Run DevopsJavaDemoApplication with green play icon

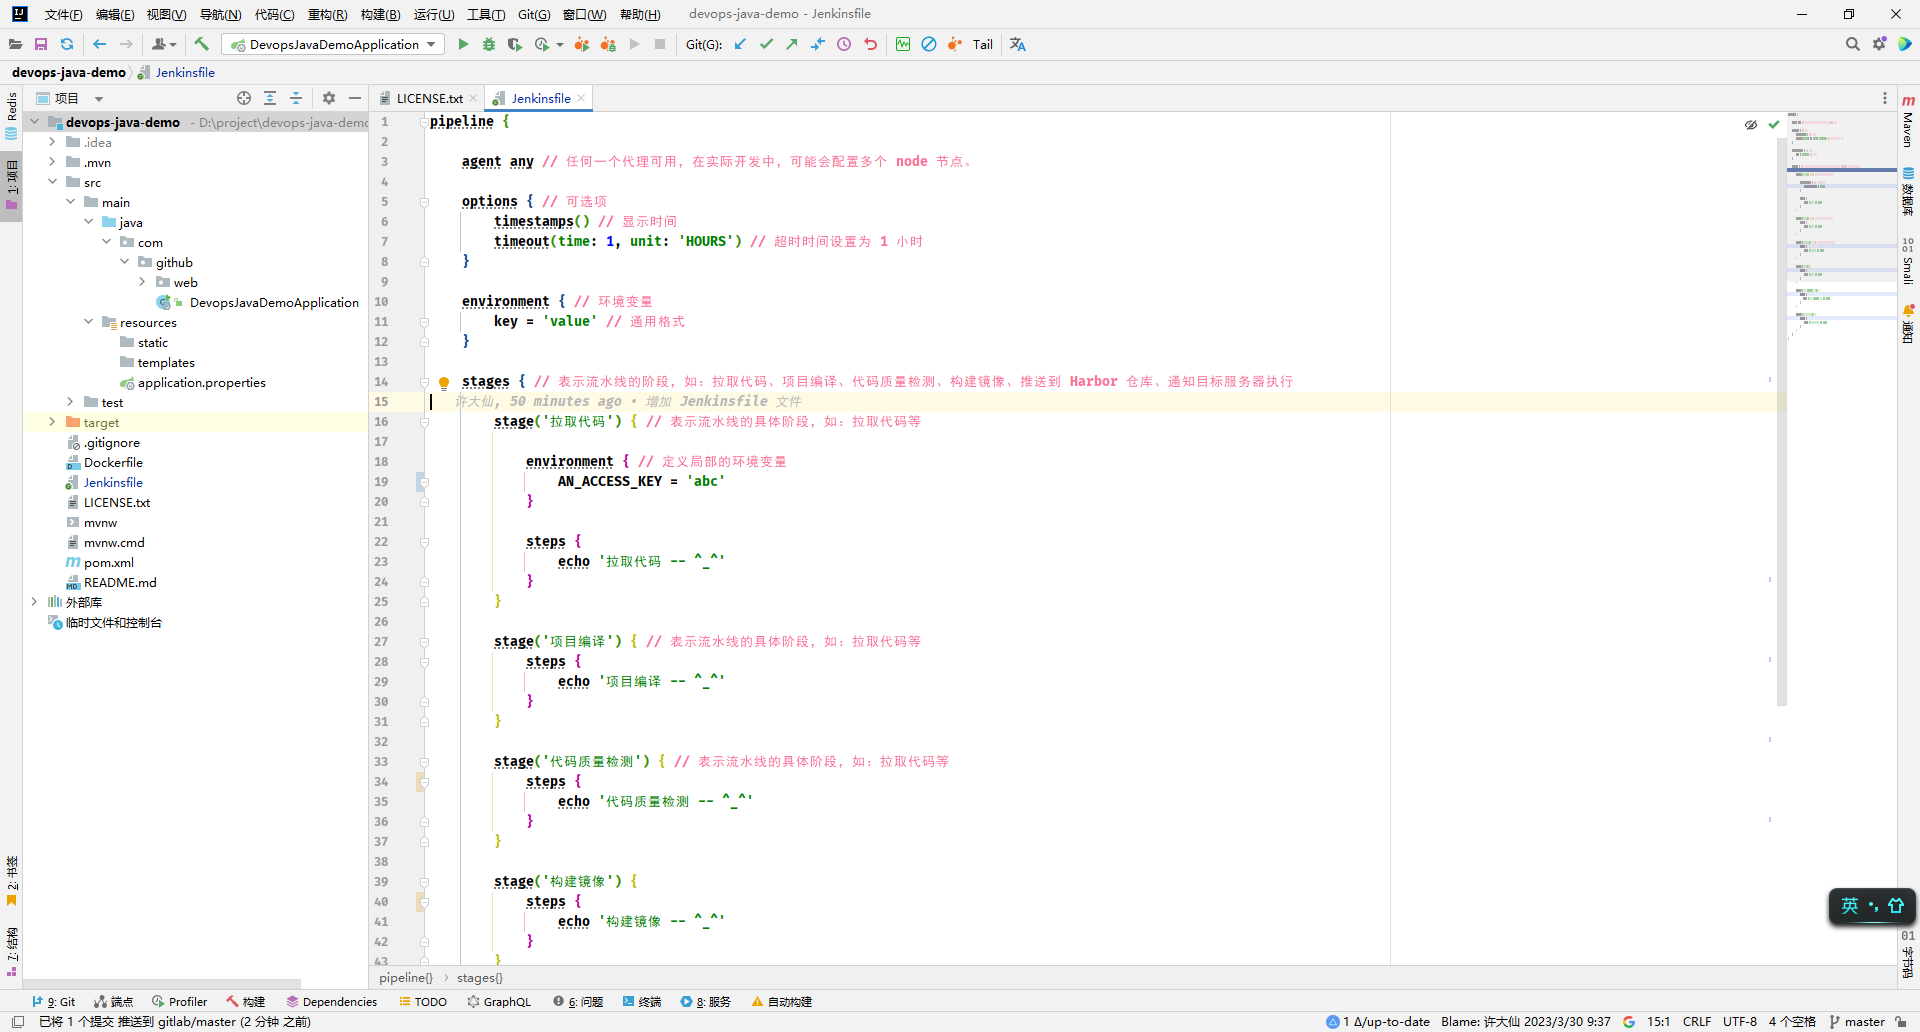(463, 44)
